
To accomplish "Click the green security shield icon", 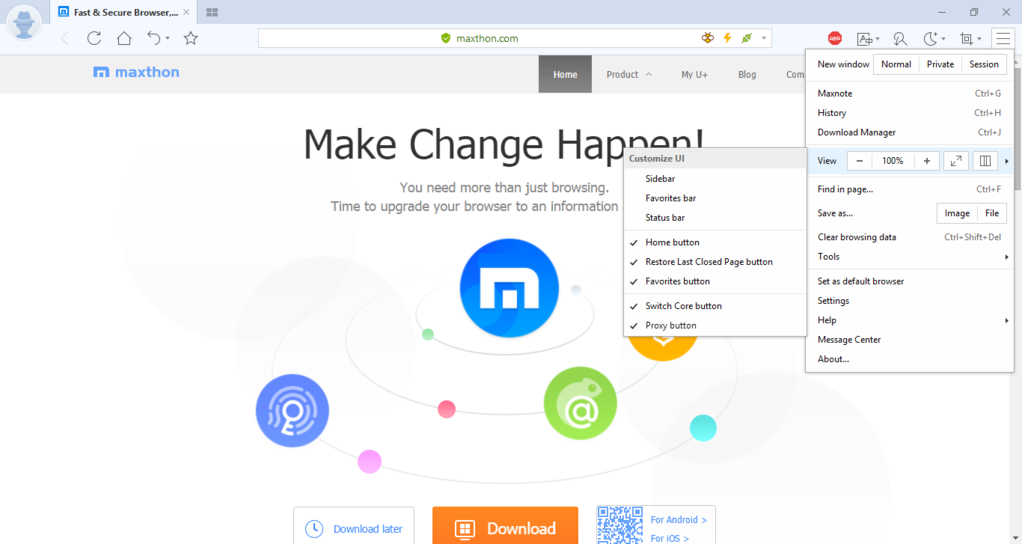I will (446, 38).
